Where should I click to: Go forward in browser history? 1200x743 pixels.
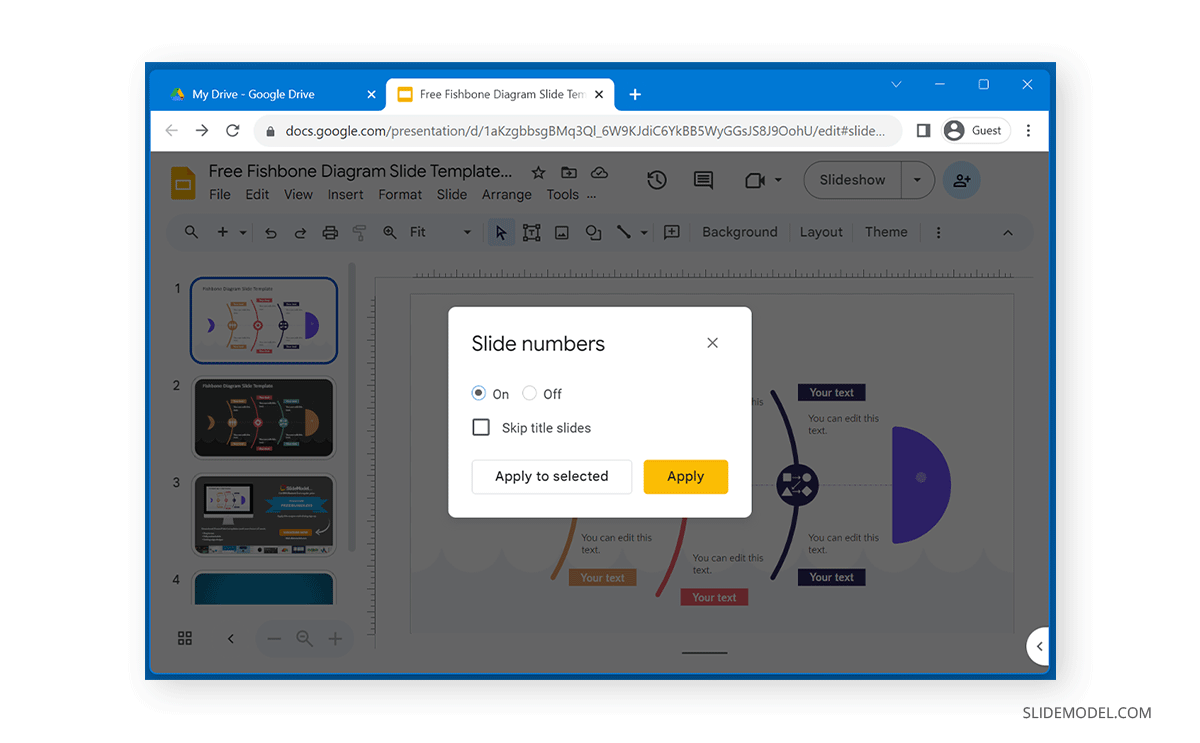coord(202,130)
